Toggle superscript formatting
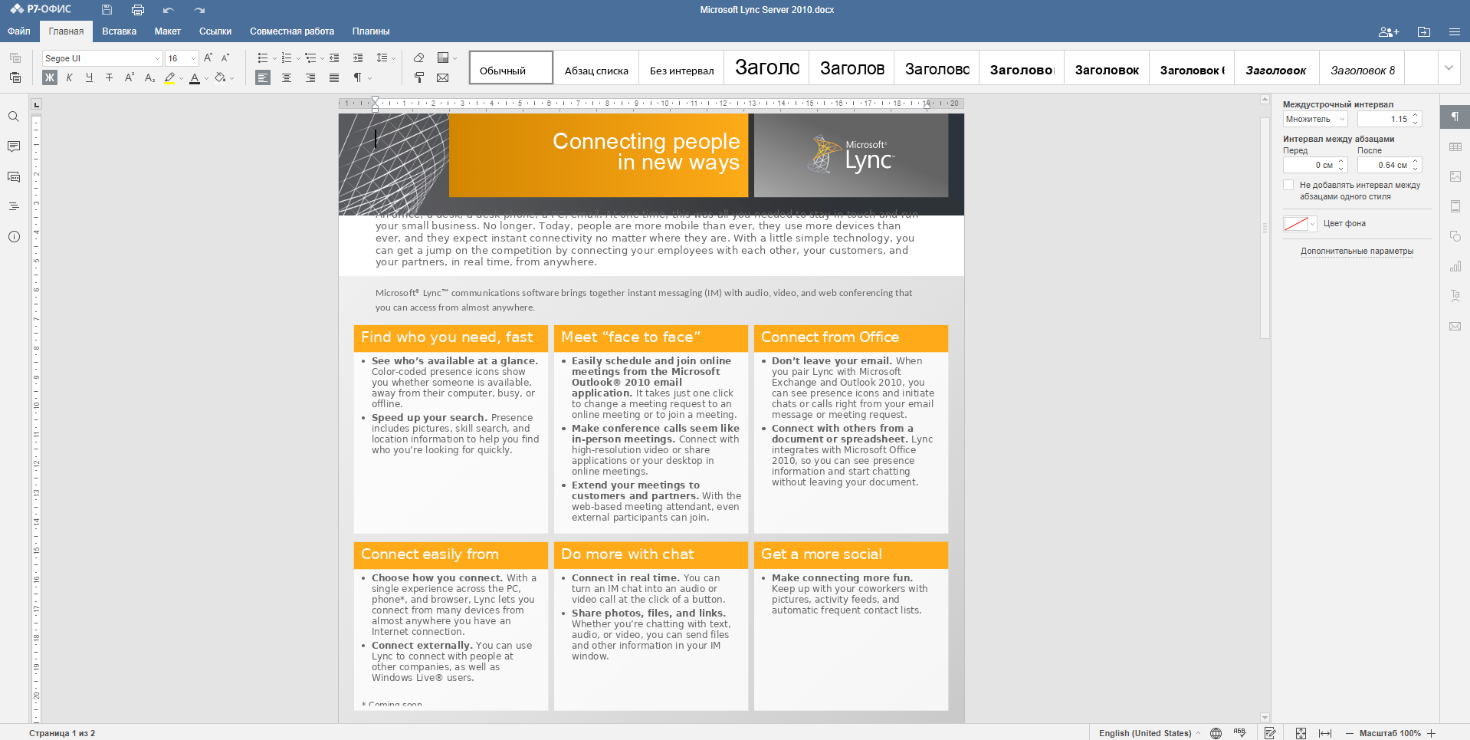The width and height of the screenshot is (1470, 740). tap(130, 77)
